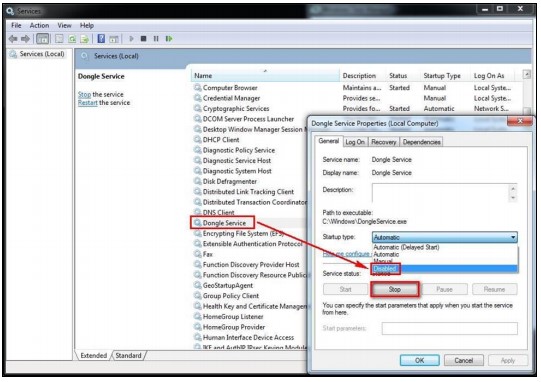Viewport: 541px width, 382px height.
Task: Click Cancel in Dongle Service Properties
Action: click(x=463, y=360)
